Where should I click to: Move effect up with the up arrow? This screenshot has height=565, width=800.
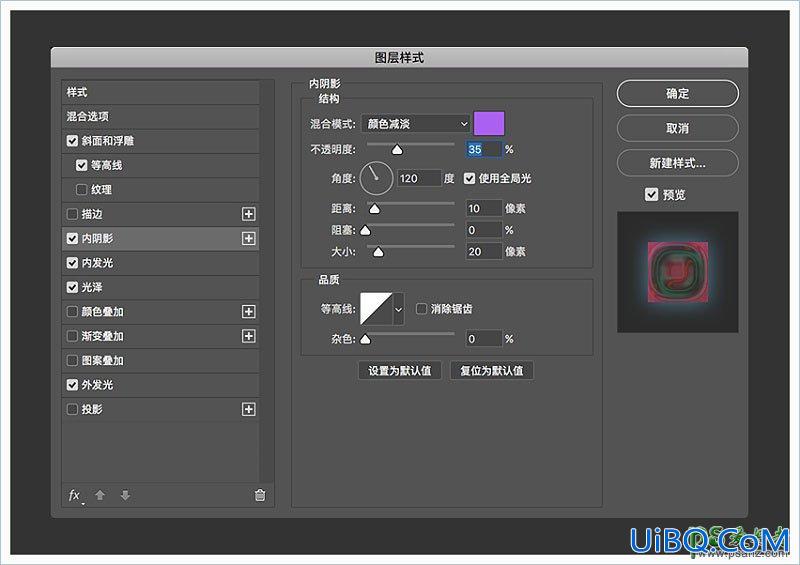point(100,495)
